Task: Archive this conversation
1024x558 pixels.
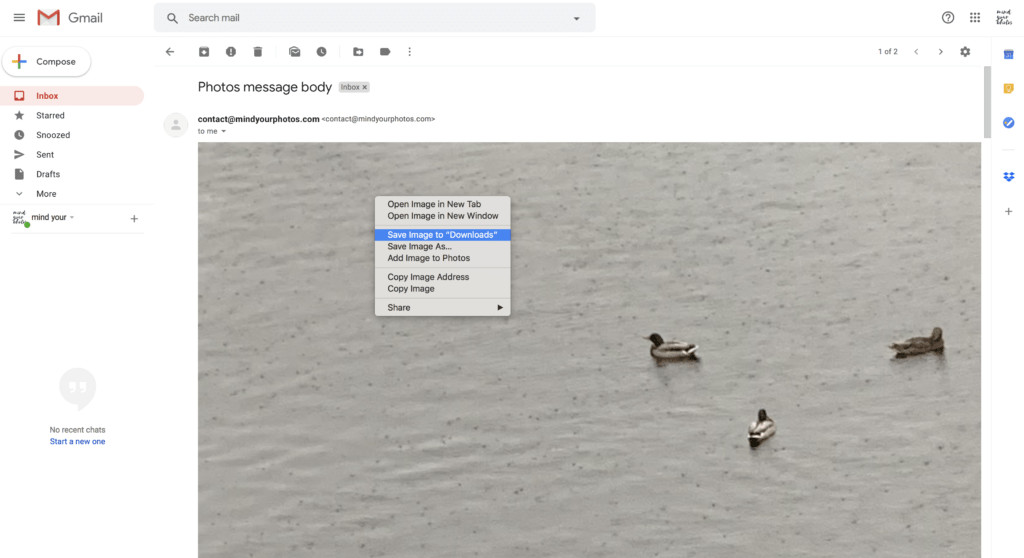Action: coord(204,52)
